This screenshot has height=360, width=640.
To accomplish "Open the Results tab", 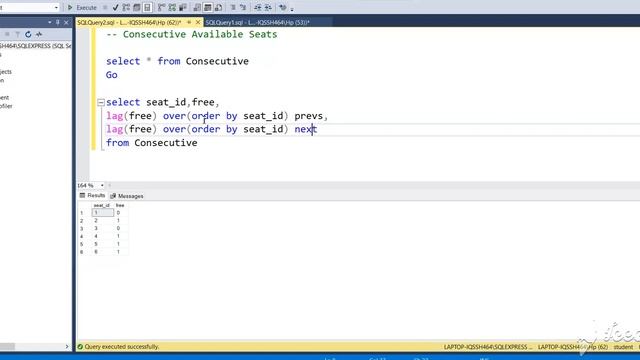I will coord(92,196).
